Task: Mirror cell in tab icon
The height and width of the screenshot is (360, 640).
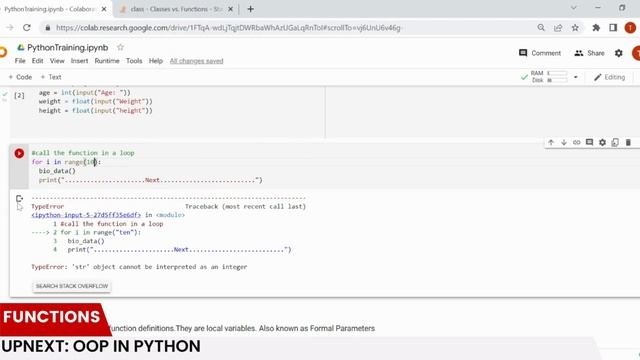Action: pos(615,142)
